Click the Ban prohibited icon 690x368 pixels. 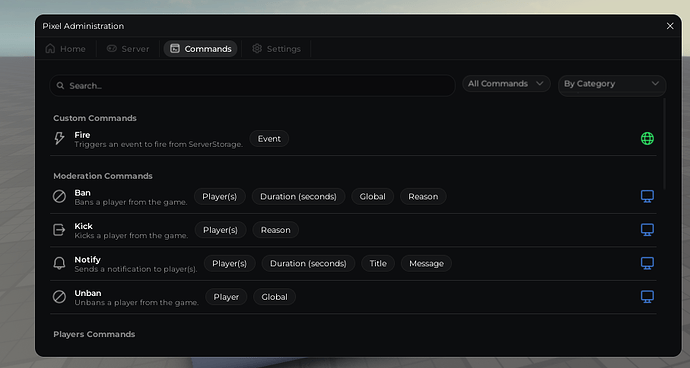point(59,196)
